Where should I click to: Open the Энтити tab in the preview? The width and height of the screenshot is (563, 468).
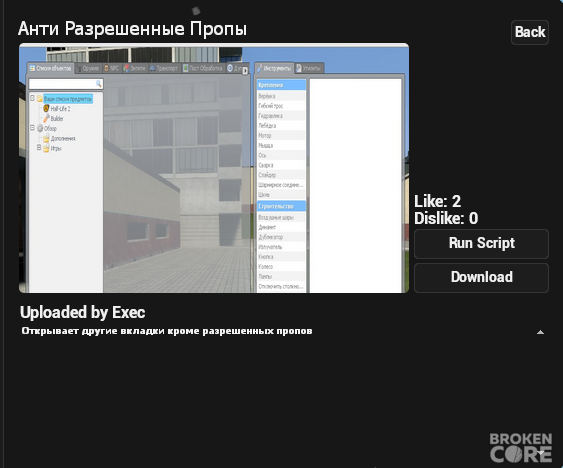pyautogui.click(x=135, y=68)
